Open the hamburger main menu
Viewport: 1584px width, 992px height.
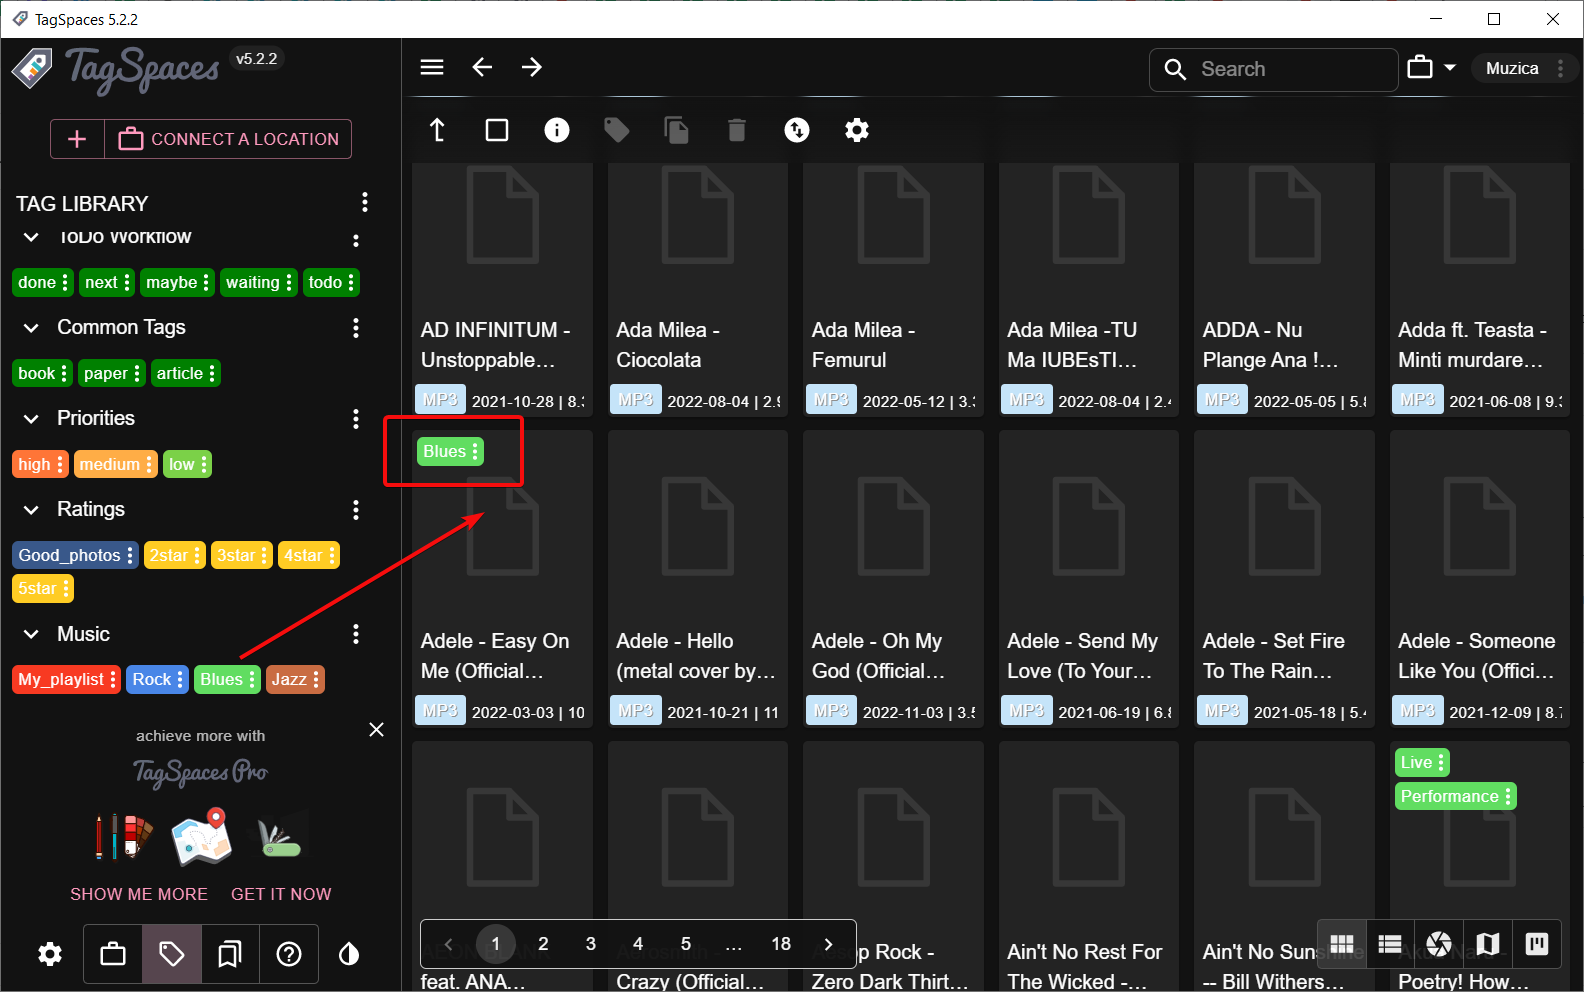click(x=432, y=67)
